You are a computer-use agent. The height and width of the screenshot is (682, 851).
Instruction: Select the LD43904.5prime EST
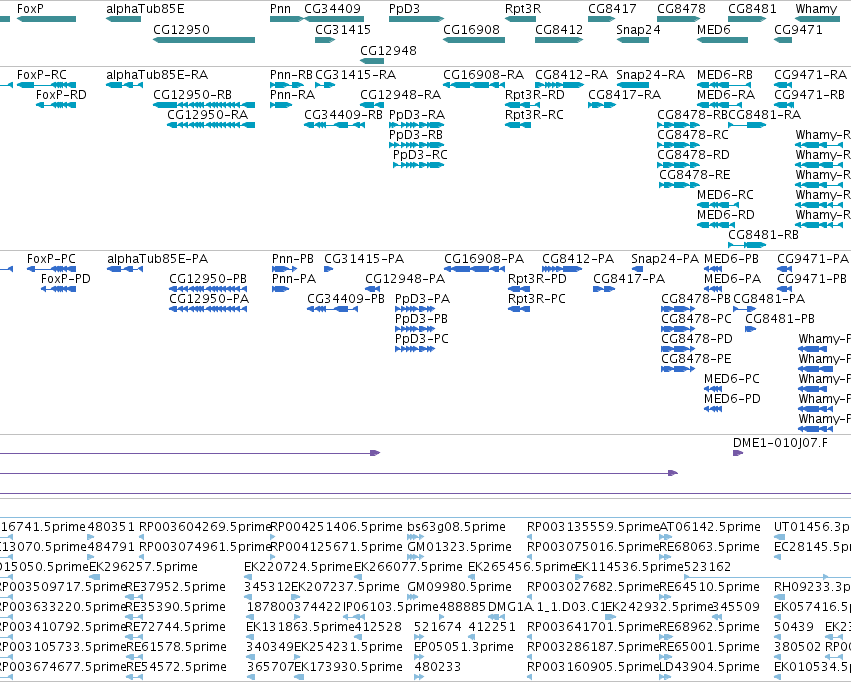point(666,677)
